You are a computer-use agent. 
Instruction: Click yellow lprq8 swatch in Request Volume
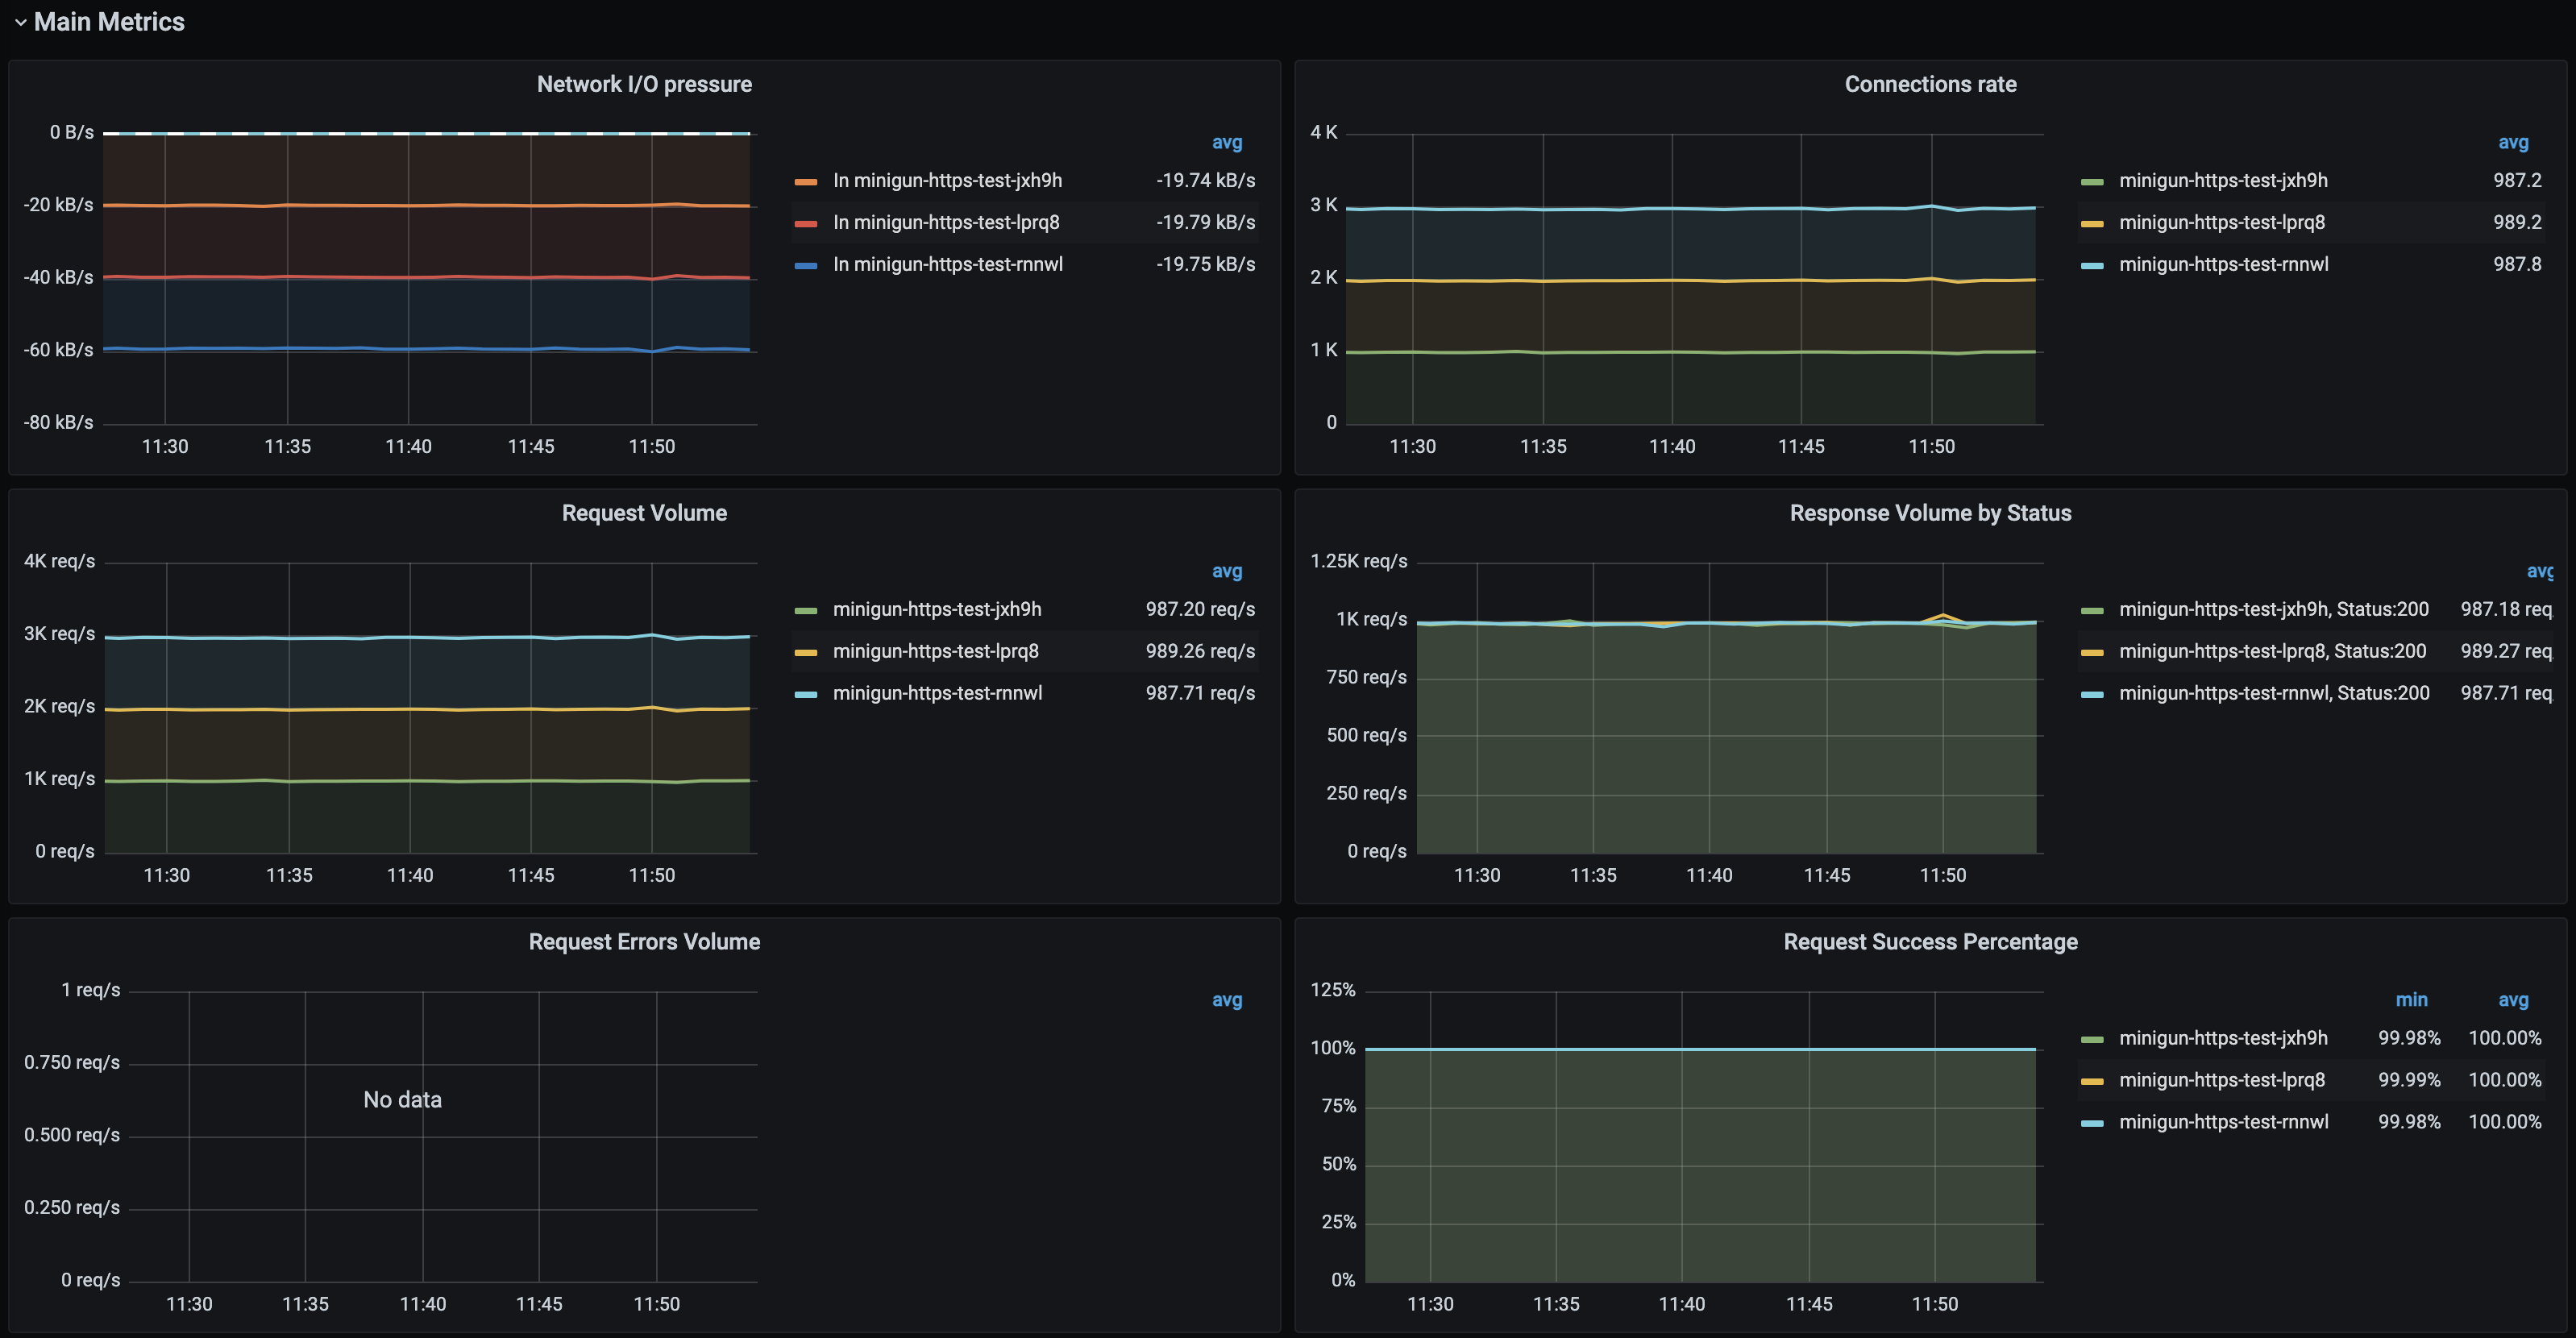pyautogui.click(x=806, y=653)
